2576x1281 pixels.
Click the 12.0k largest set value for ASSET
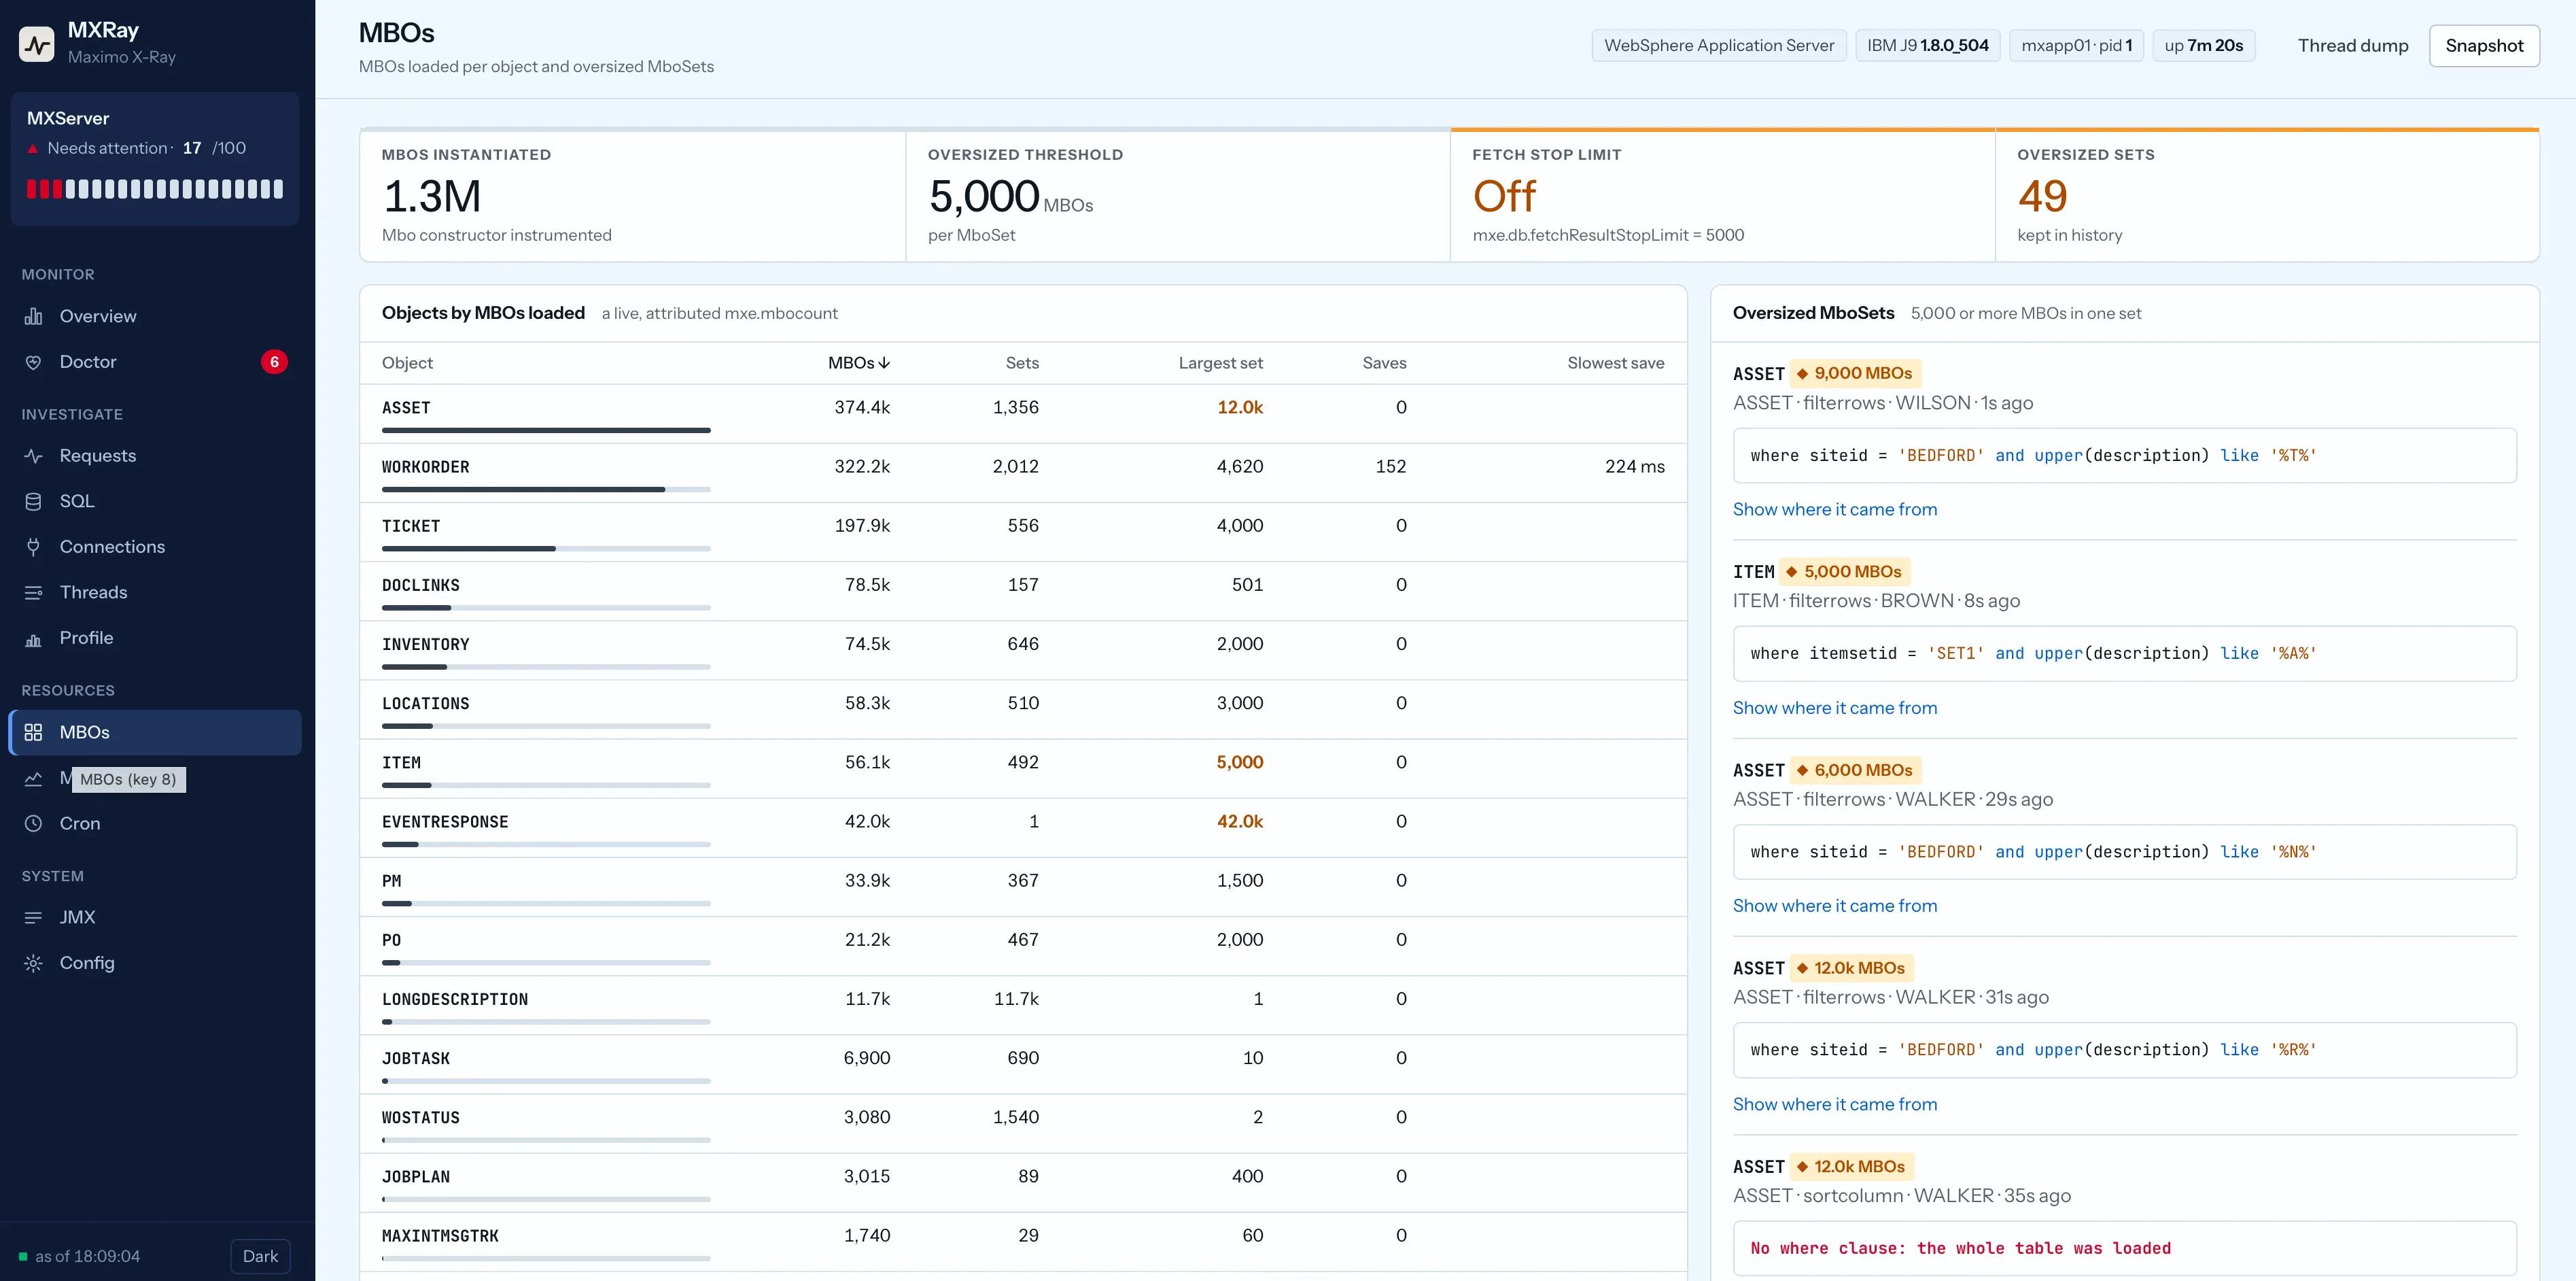1239,407
